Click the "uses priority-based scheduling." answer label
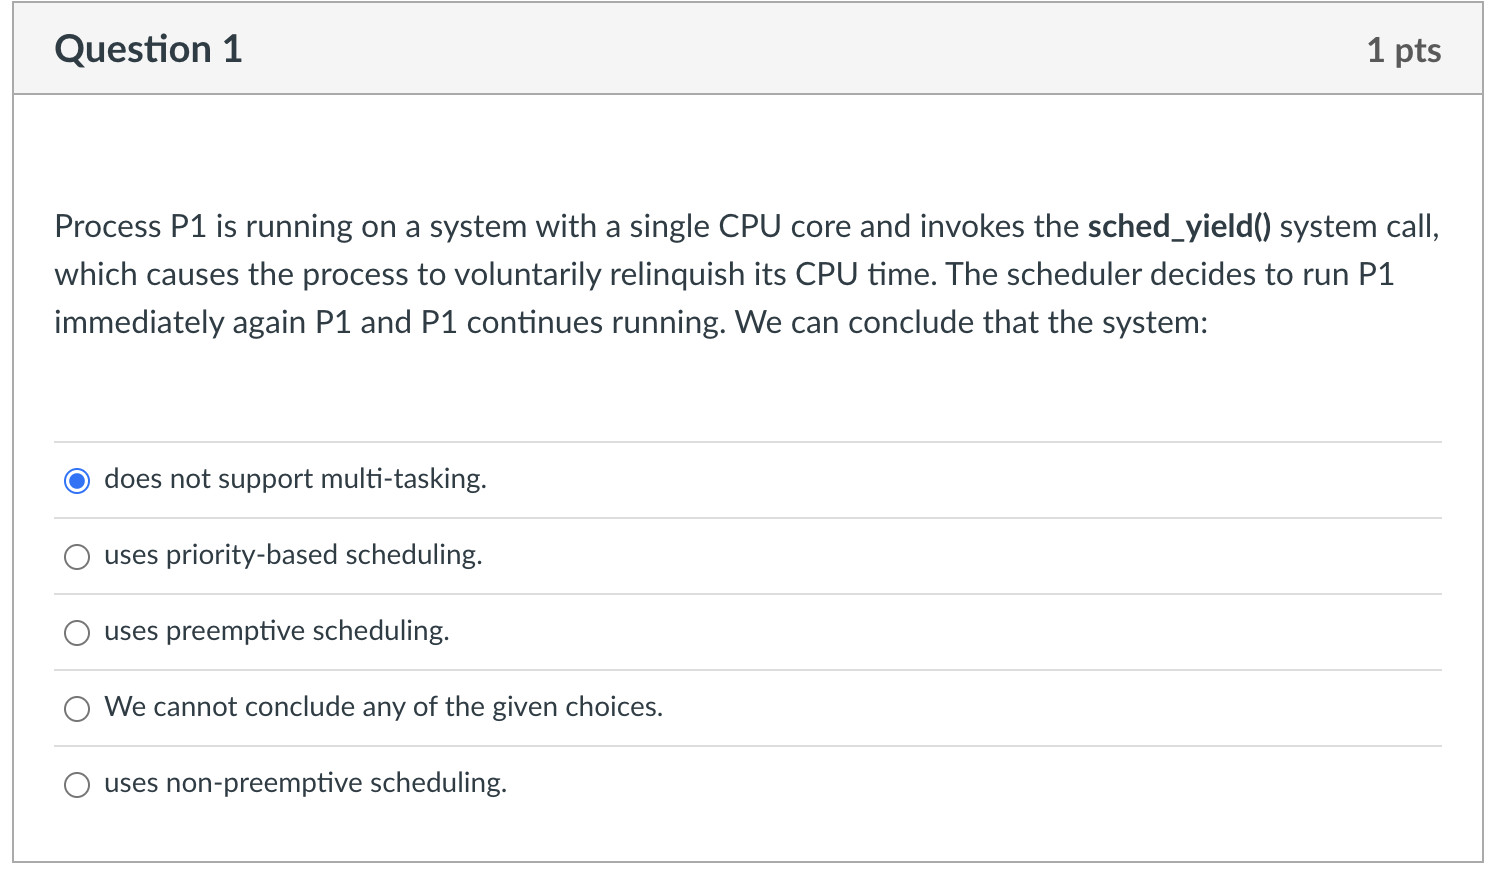 [293, 555]
